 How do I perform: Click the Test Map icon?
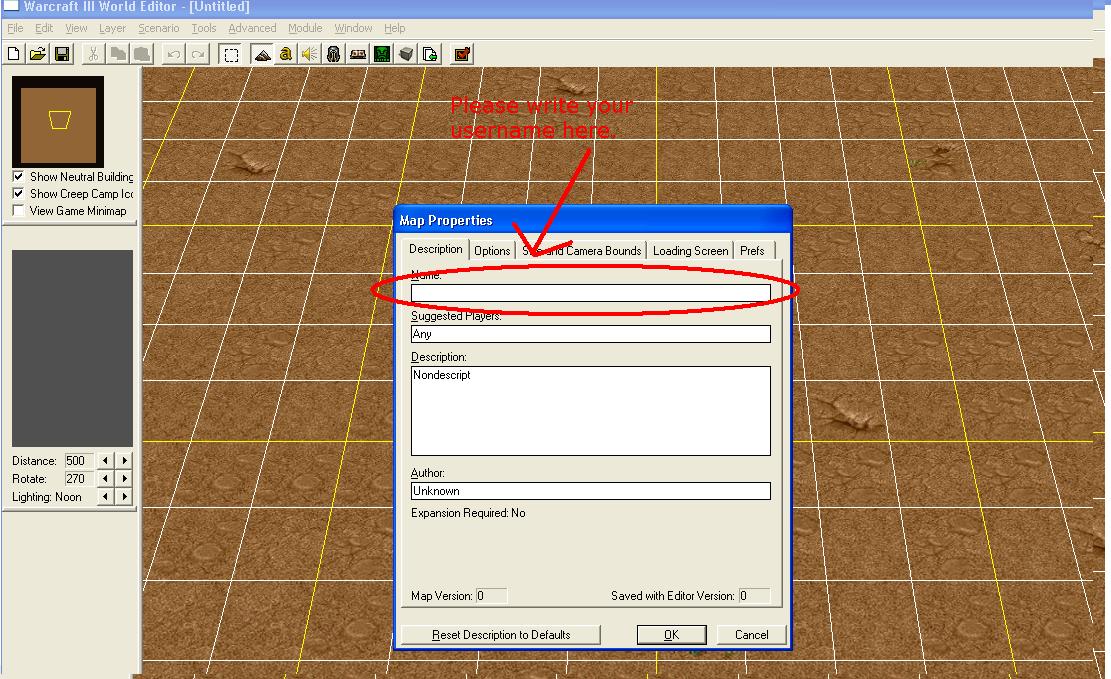point(463,54)
